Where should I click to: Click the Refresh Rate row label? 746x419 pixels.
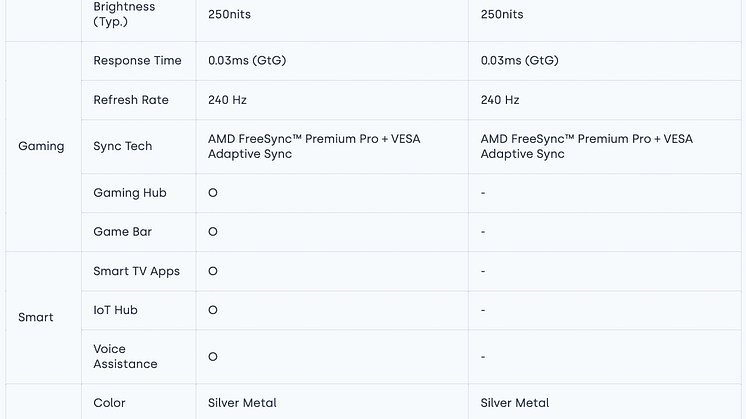pyautogui.click(x=131, y=100)
